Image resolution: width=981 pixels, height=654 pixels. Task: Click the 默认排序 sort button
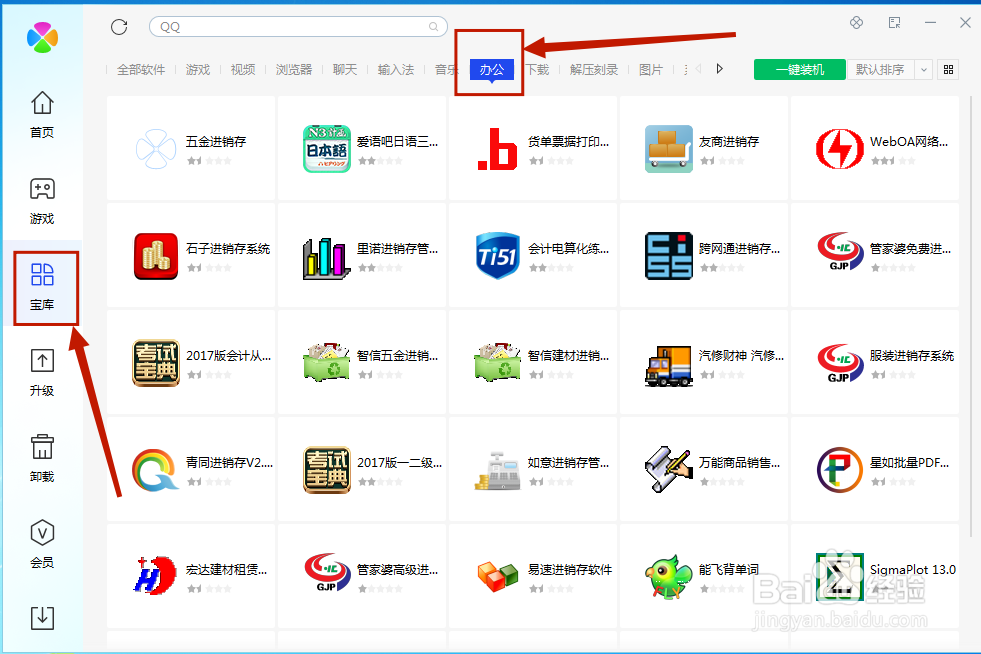[880, 69]
